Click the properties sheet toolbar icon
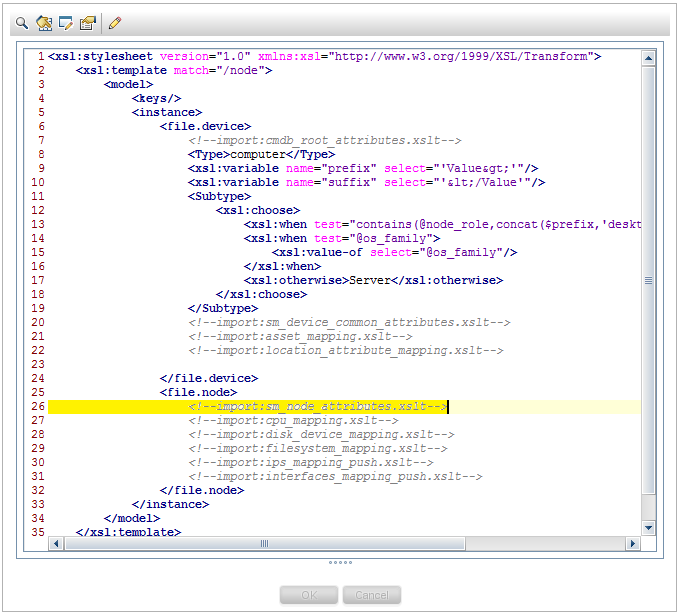This screenshot has height=614, width=682. (88, 21)
